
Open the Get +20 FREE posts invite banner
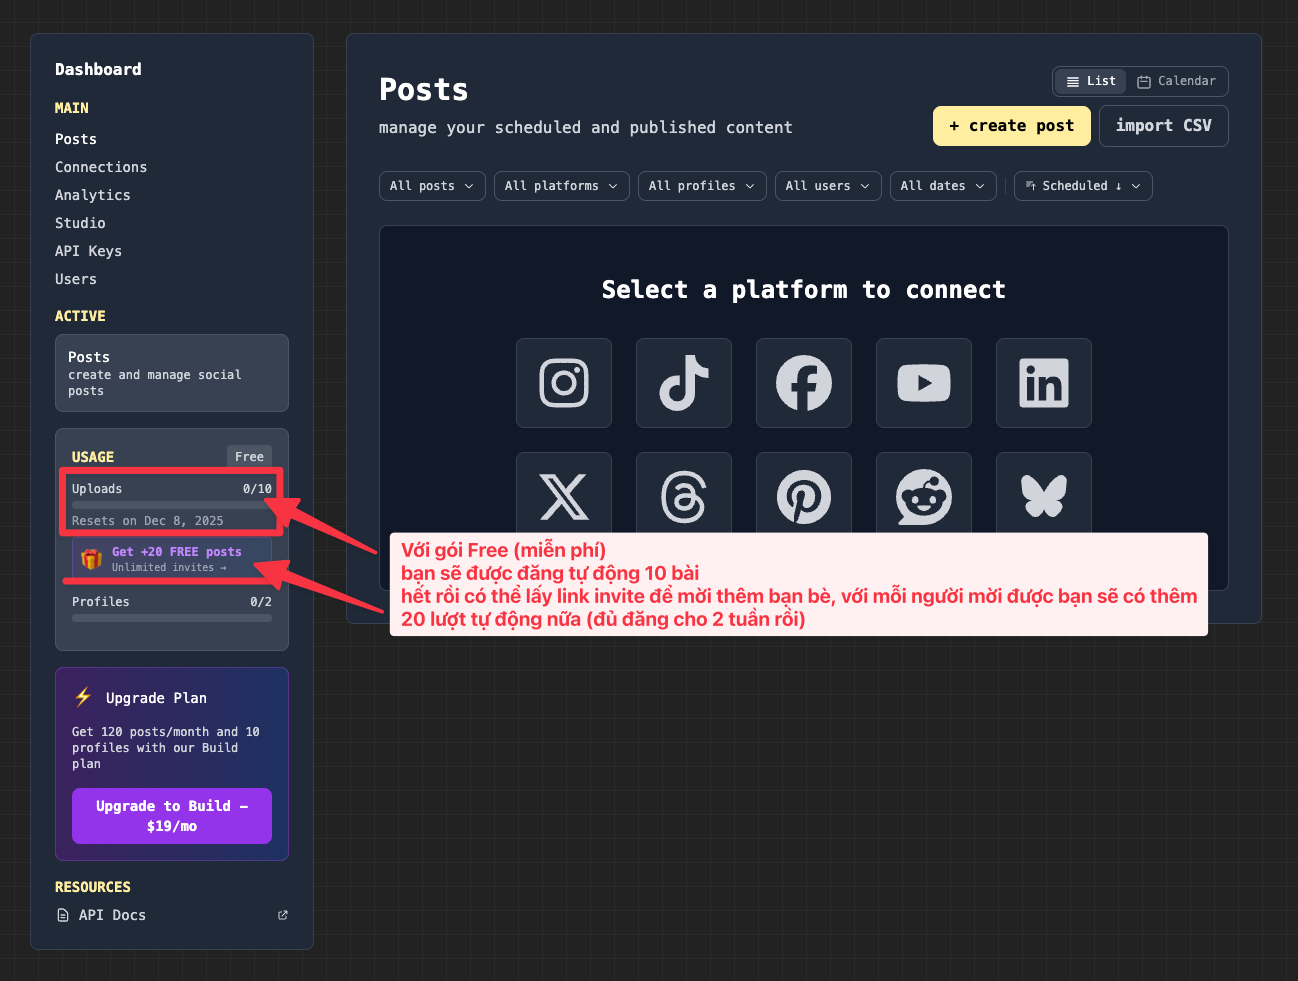(x=171, y=559)
